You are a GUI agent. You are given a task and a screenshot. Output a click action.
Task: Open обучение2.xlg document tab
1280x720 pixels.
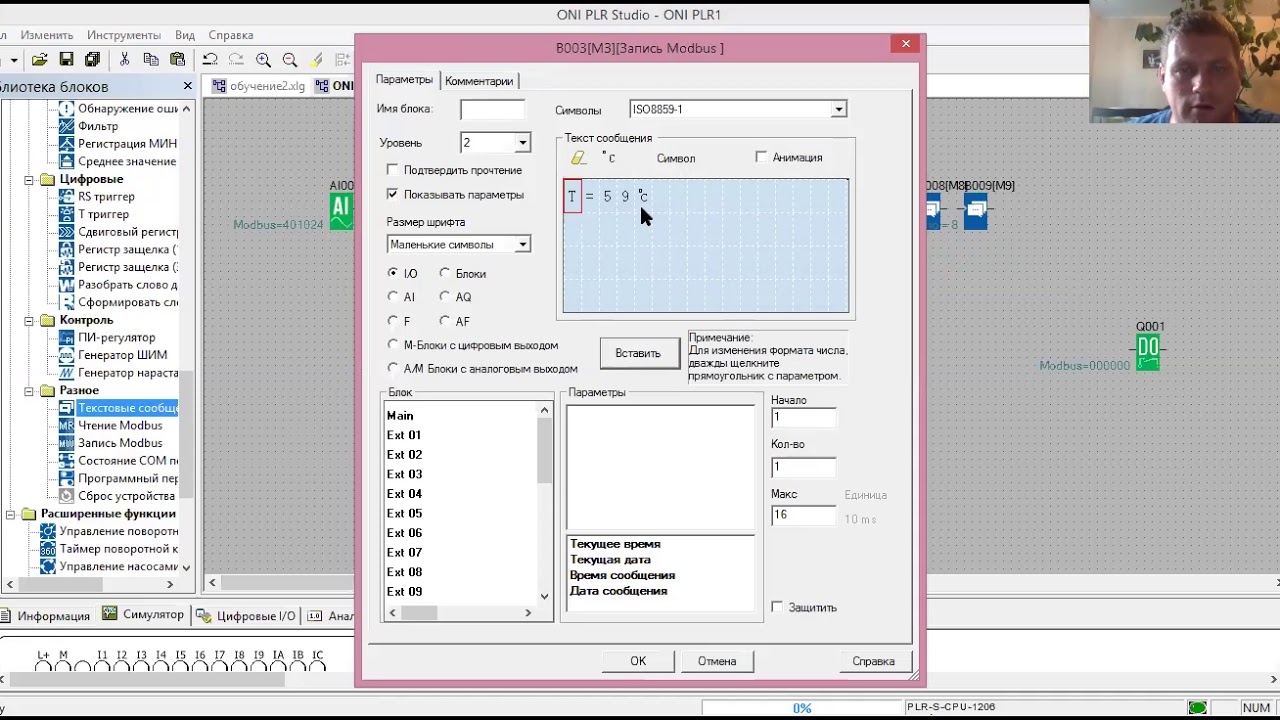pyautogui.click(x=259, y=86)
